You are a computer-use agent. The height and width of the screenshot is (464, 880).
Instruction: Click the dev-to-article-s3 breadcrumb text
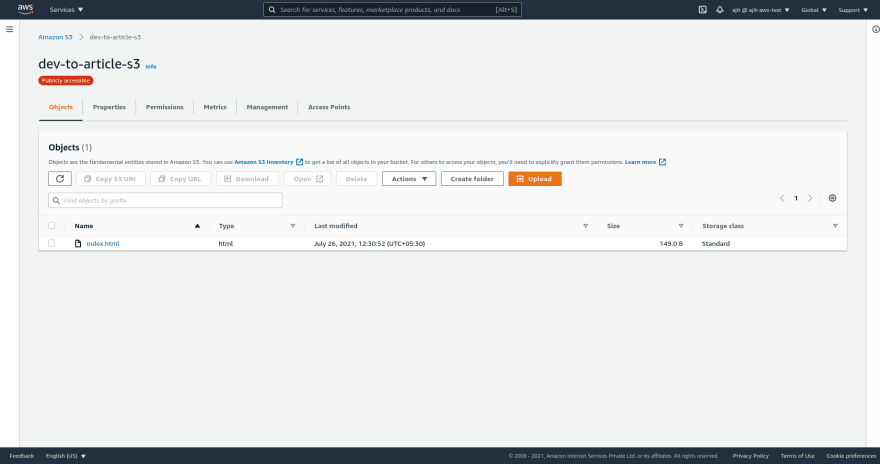[x=115, y=37]
